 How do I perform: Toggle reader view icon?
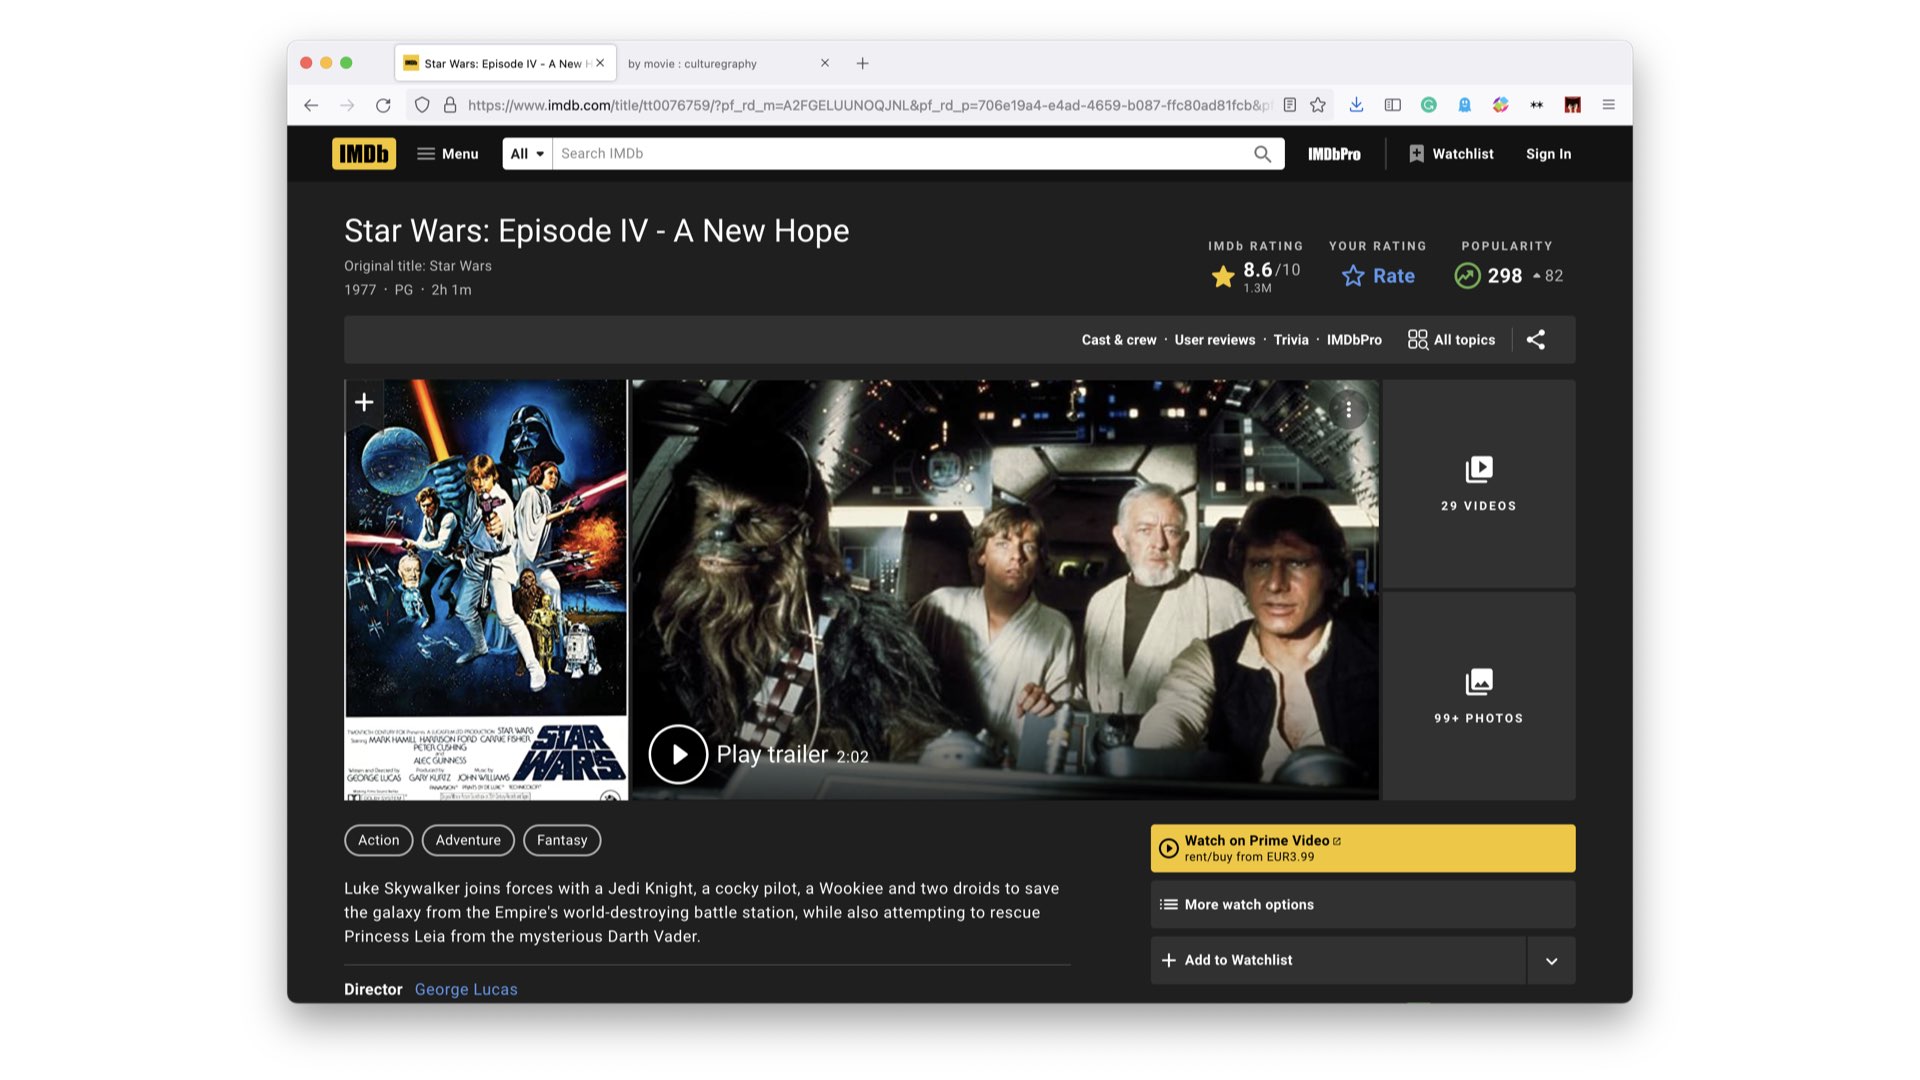pyautogui.click(x=1290, y=105)
